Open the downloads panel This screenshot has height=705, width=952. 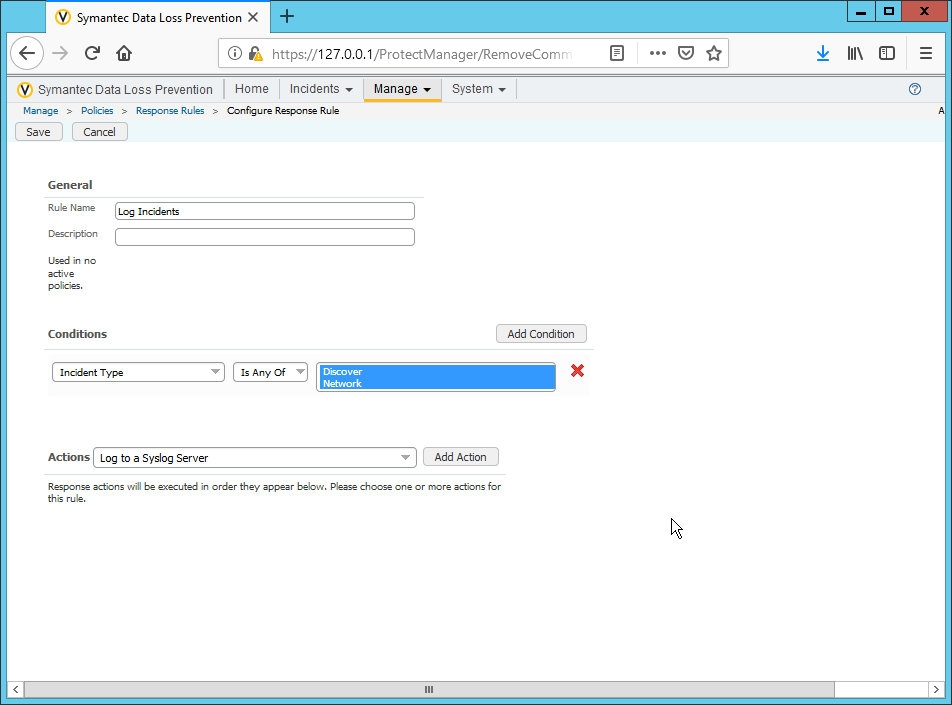823,53
